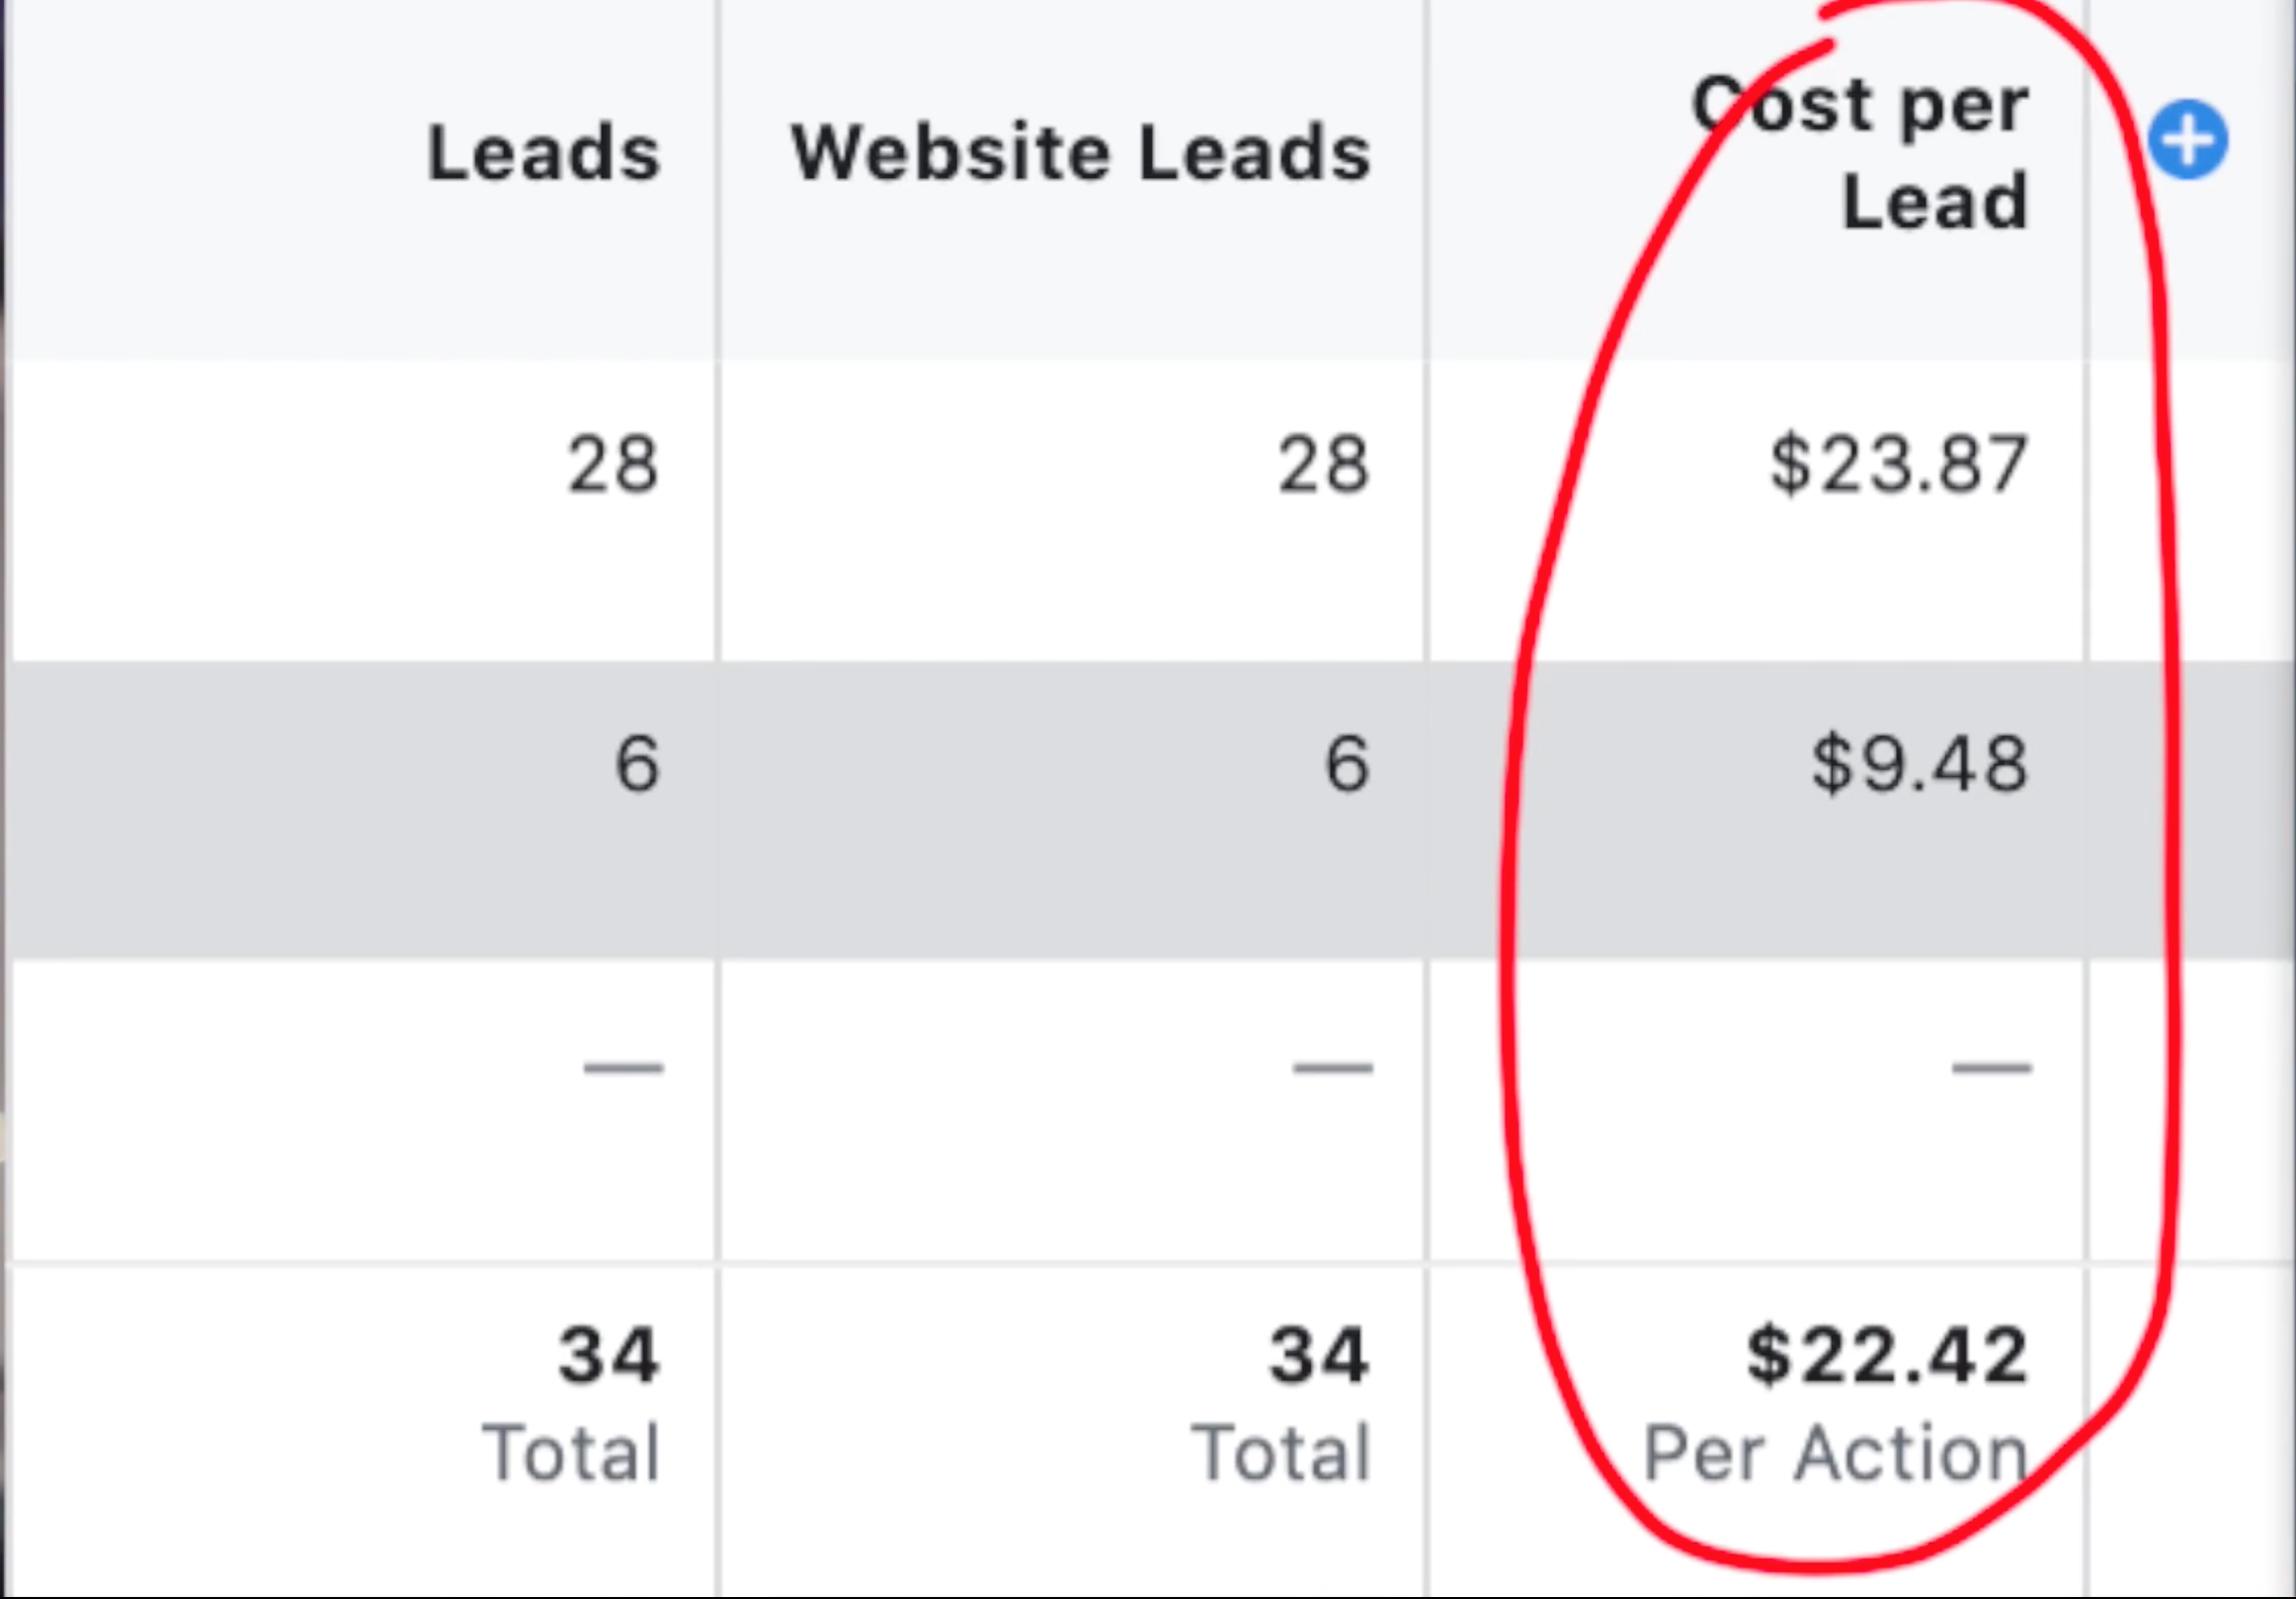Click the bold 34 Leads total
This screenshot has height=1599, width=2296.
pos(608,1356)
